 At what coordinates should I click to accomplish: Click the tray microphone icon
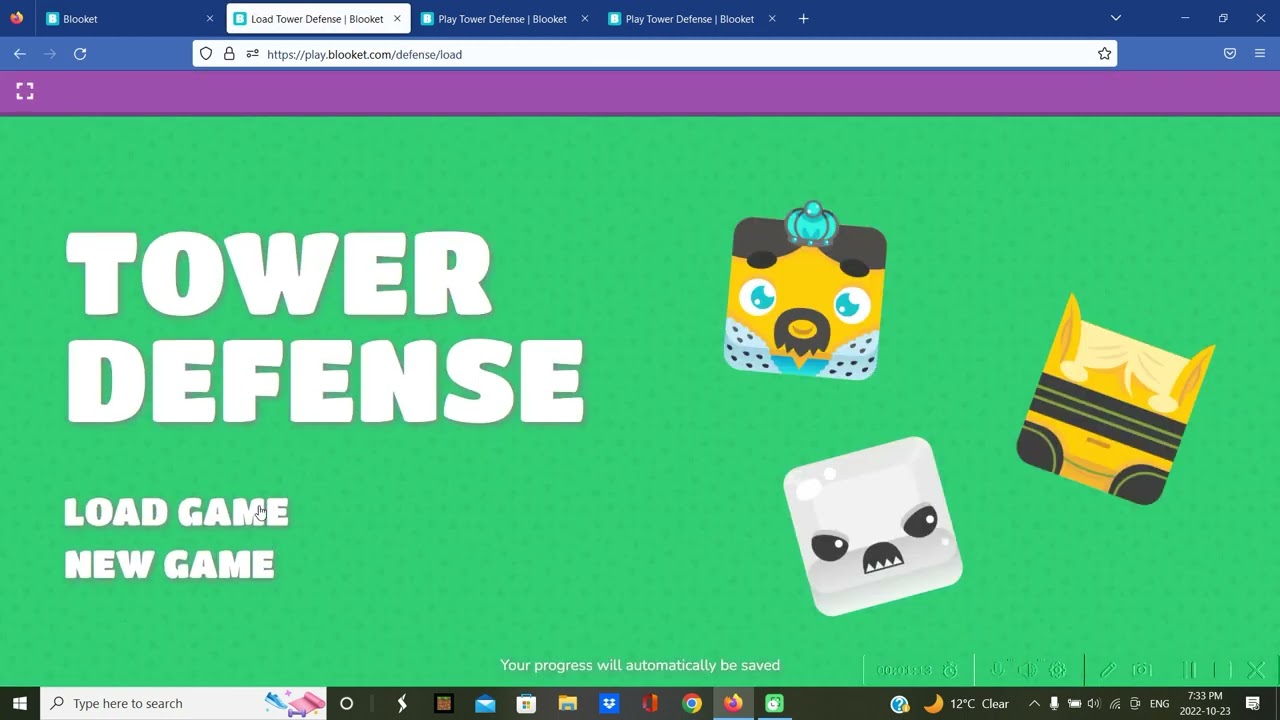click(x=1054, y=704)
